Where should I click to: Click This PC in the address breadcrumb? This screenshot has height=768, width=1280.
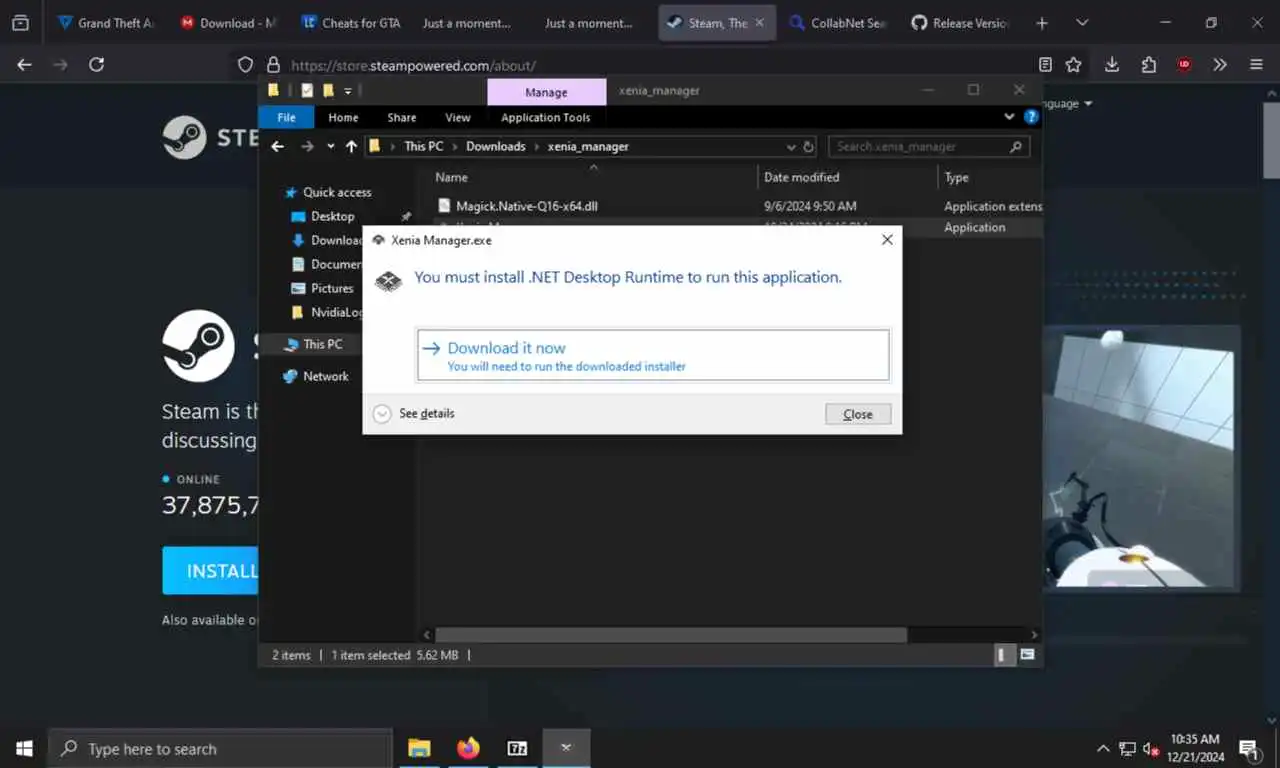pos(423,146)
